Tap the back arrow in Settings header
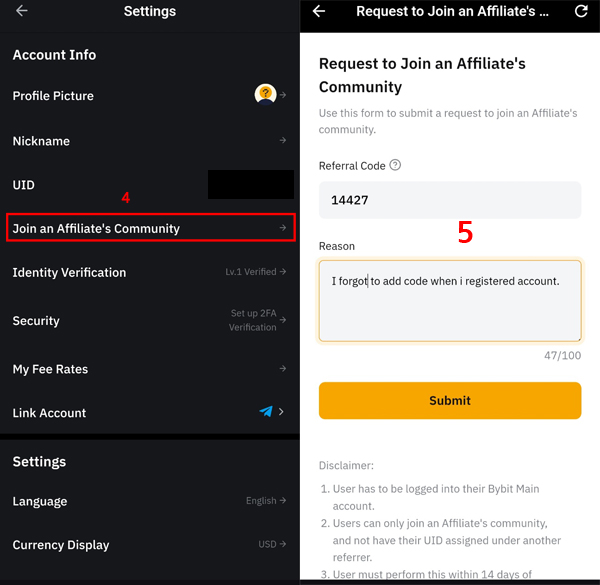 pos(22,11)
